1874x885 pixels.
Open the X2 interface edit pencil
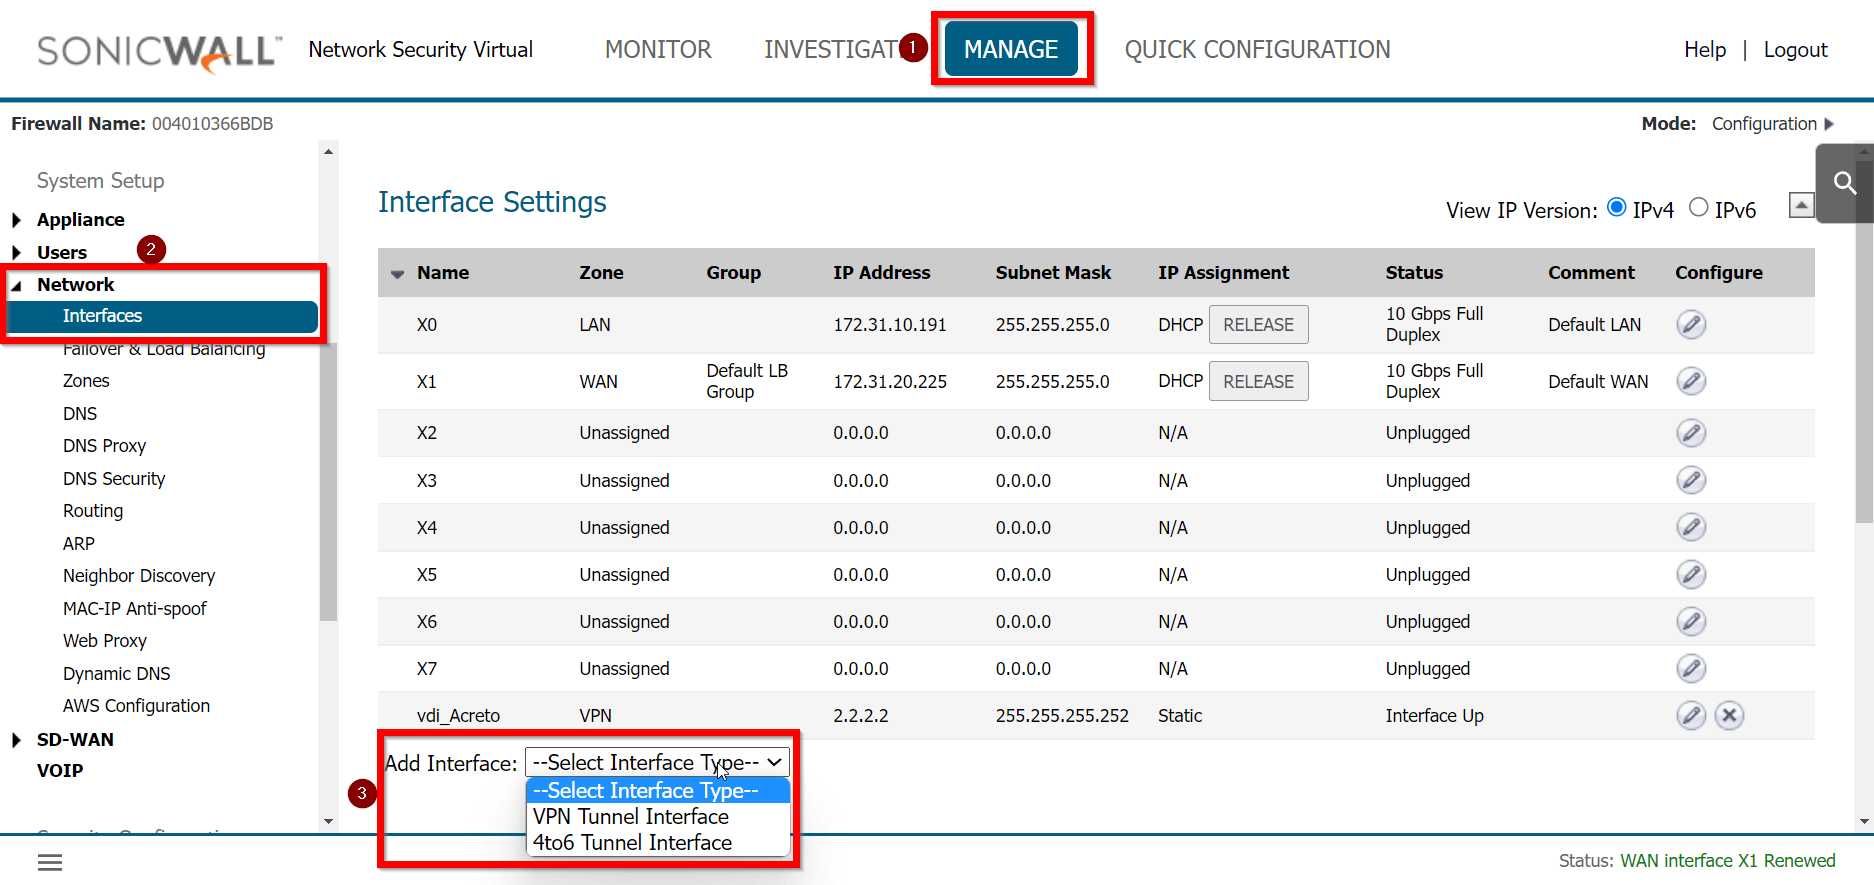coord(1691,433)
